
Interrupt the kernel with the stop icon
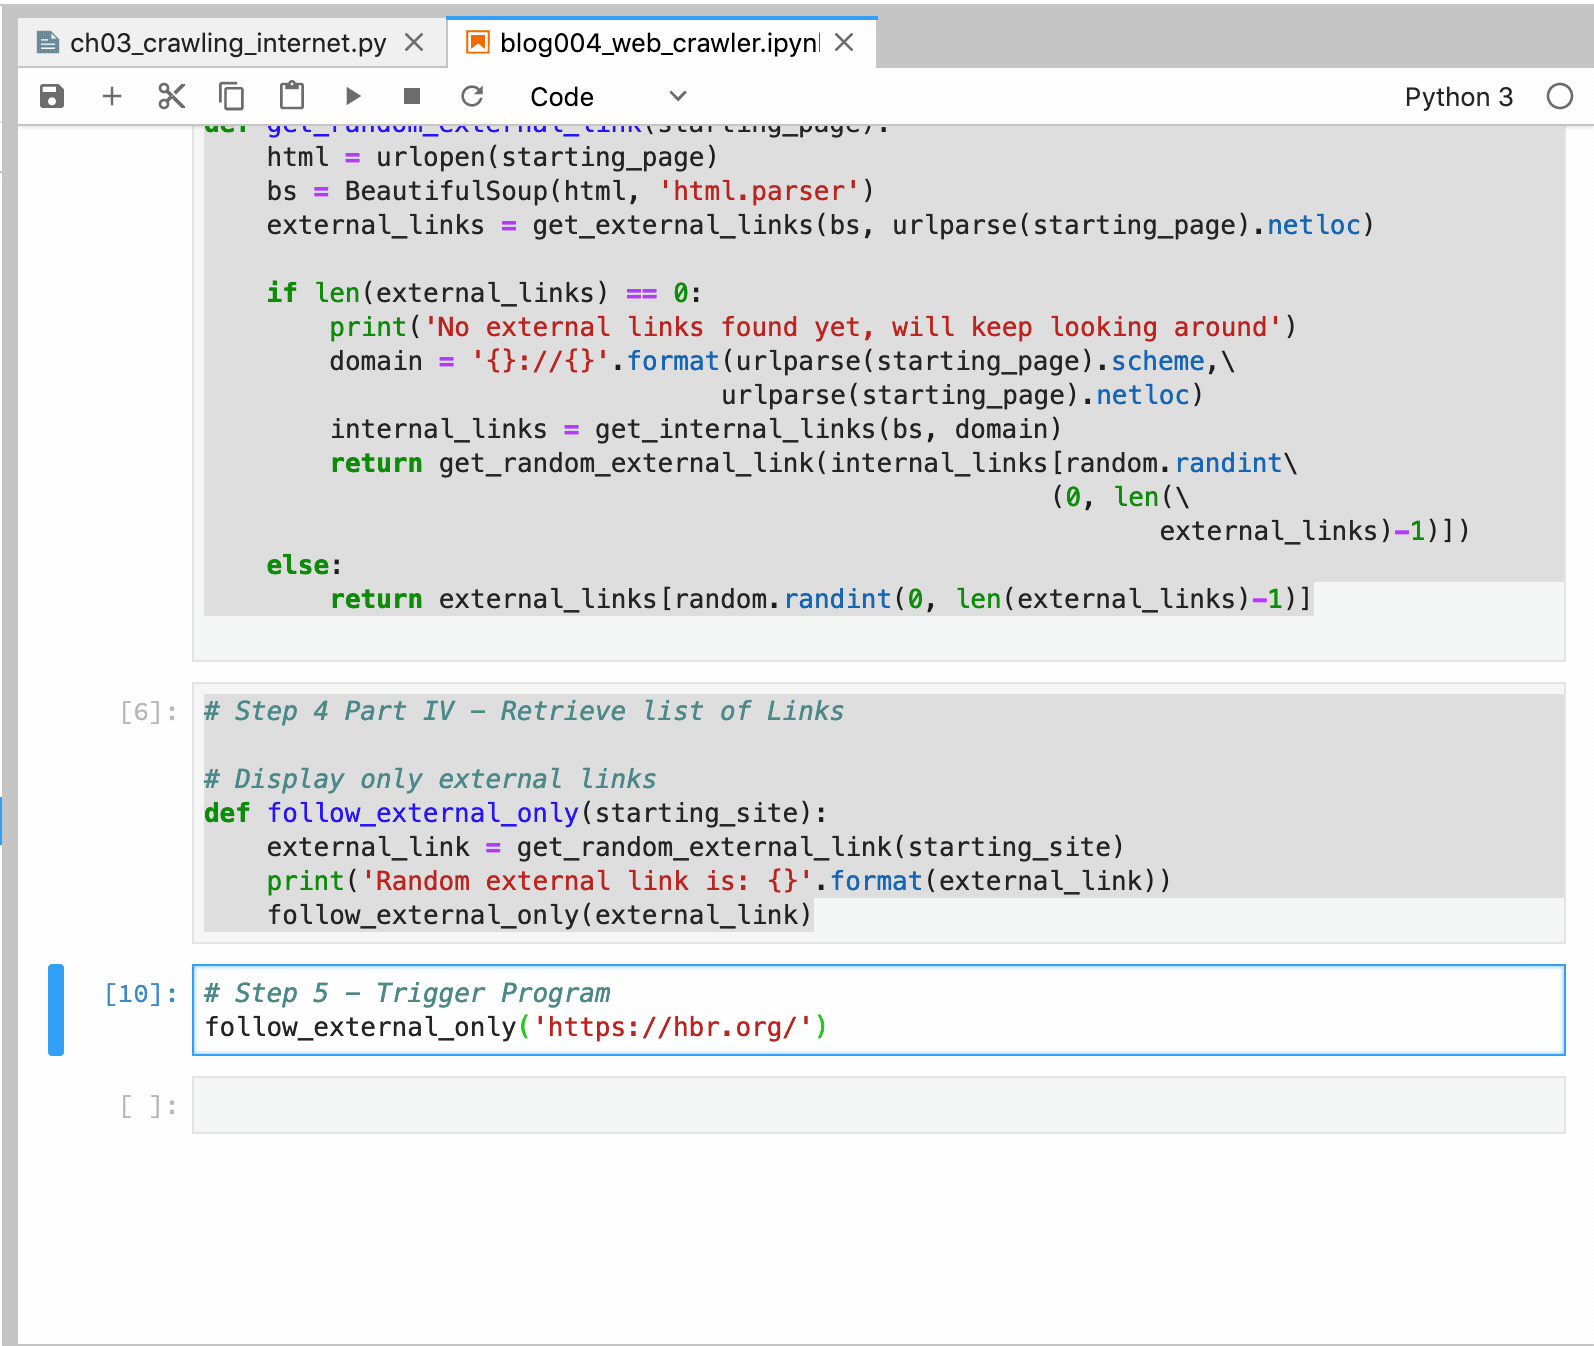pos(412,96)
